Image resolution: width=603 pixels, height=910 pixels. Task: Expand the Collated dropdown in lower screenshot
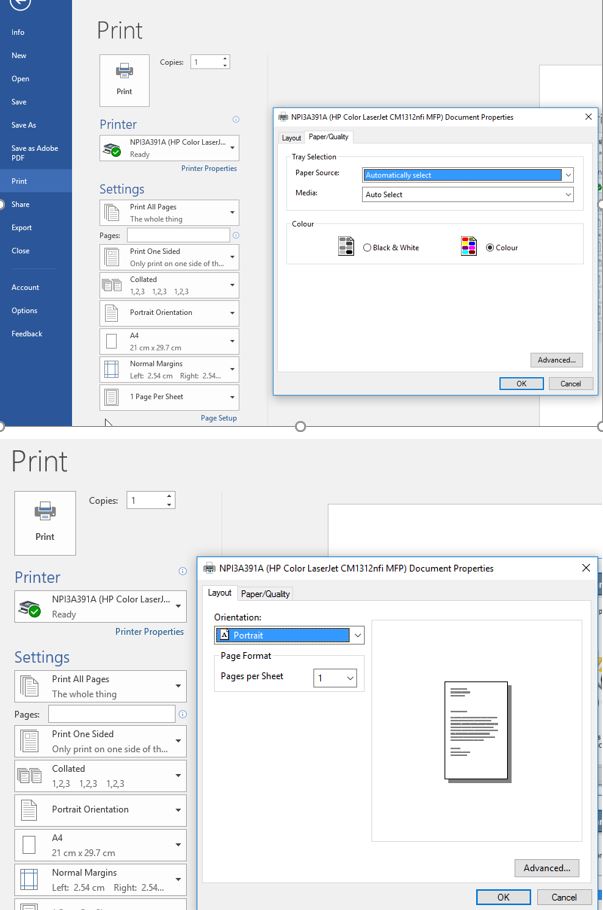[x=178, y=775]
